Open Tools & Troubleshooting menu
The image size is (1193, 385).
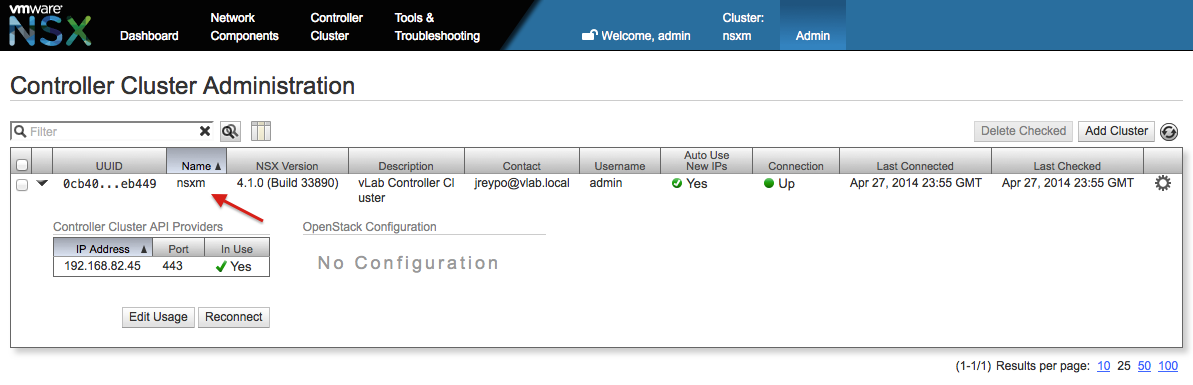pos(437,27)
